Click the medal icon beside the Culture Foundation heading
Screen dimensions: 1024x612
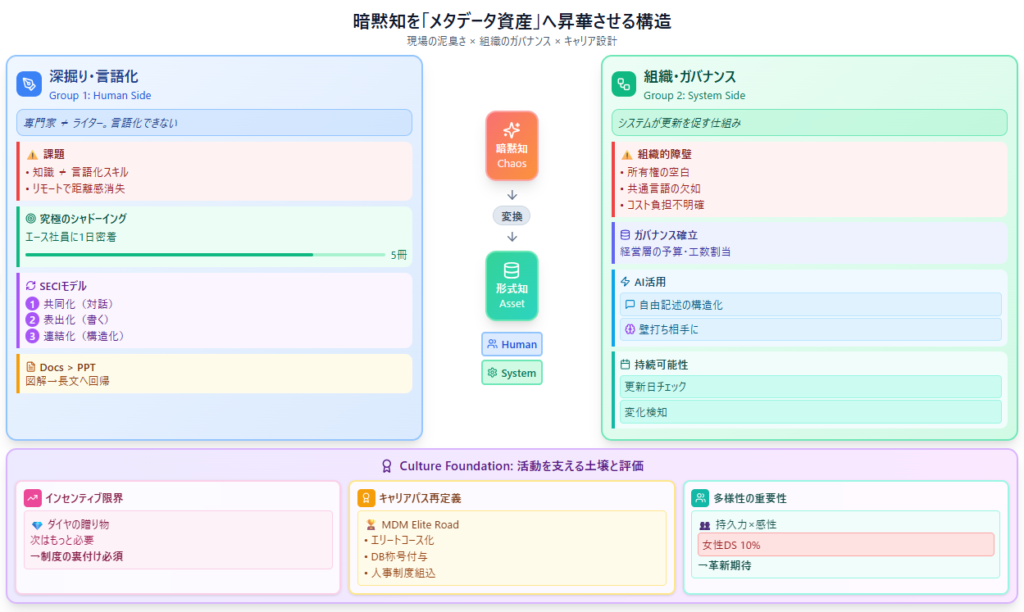(x=387, y=465)
